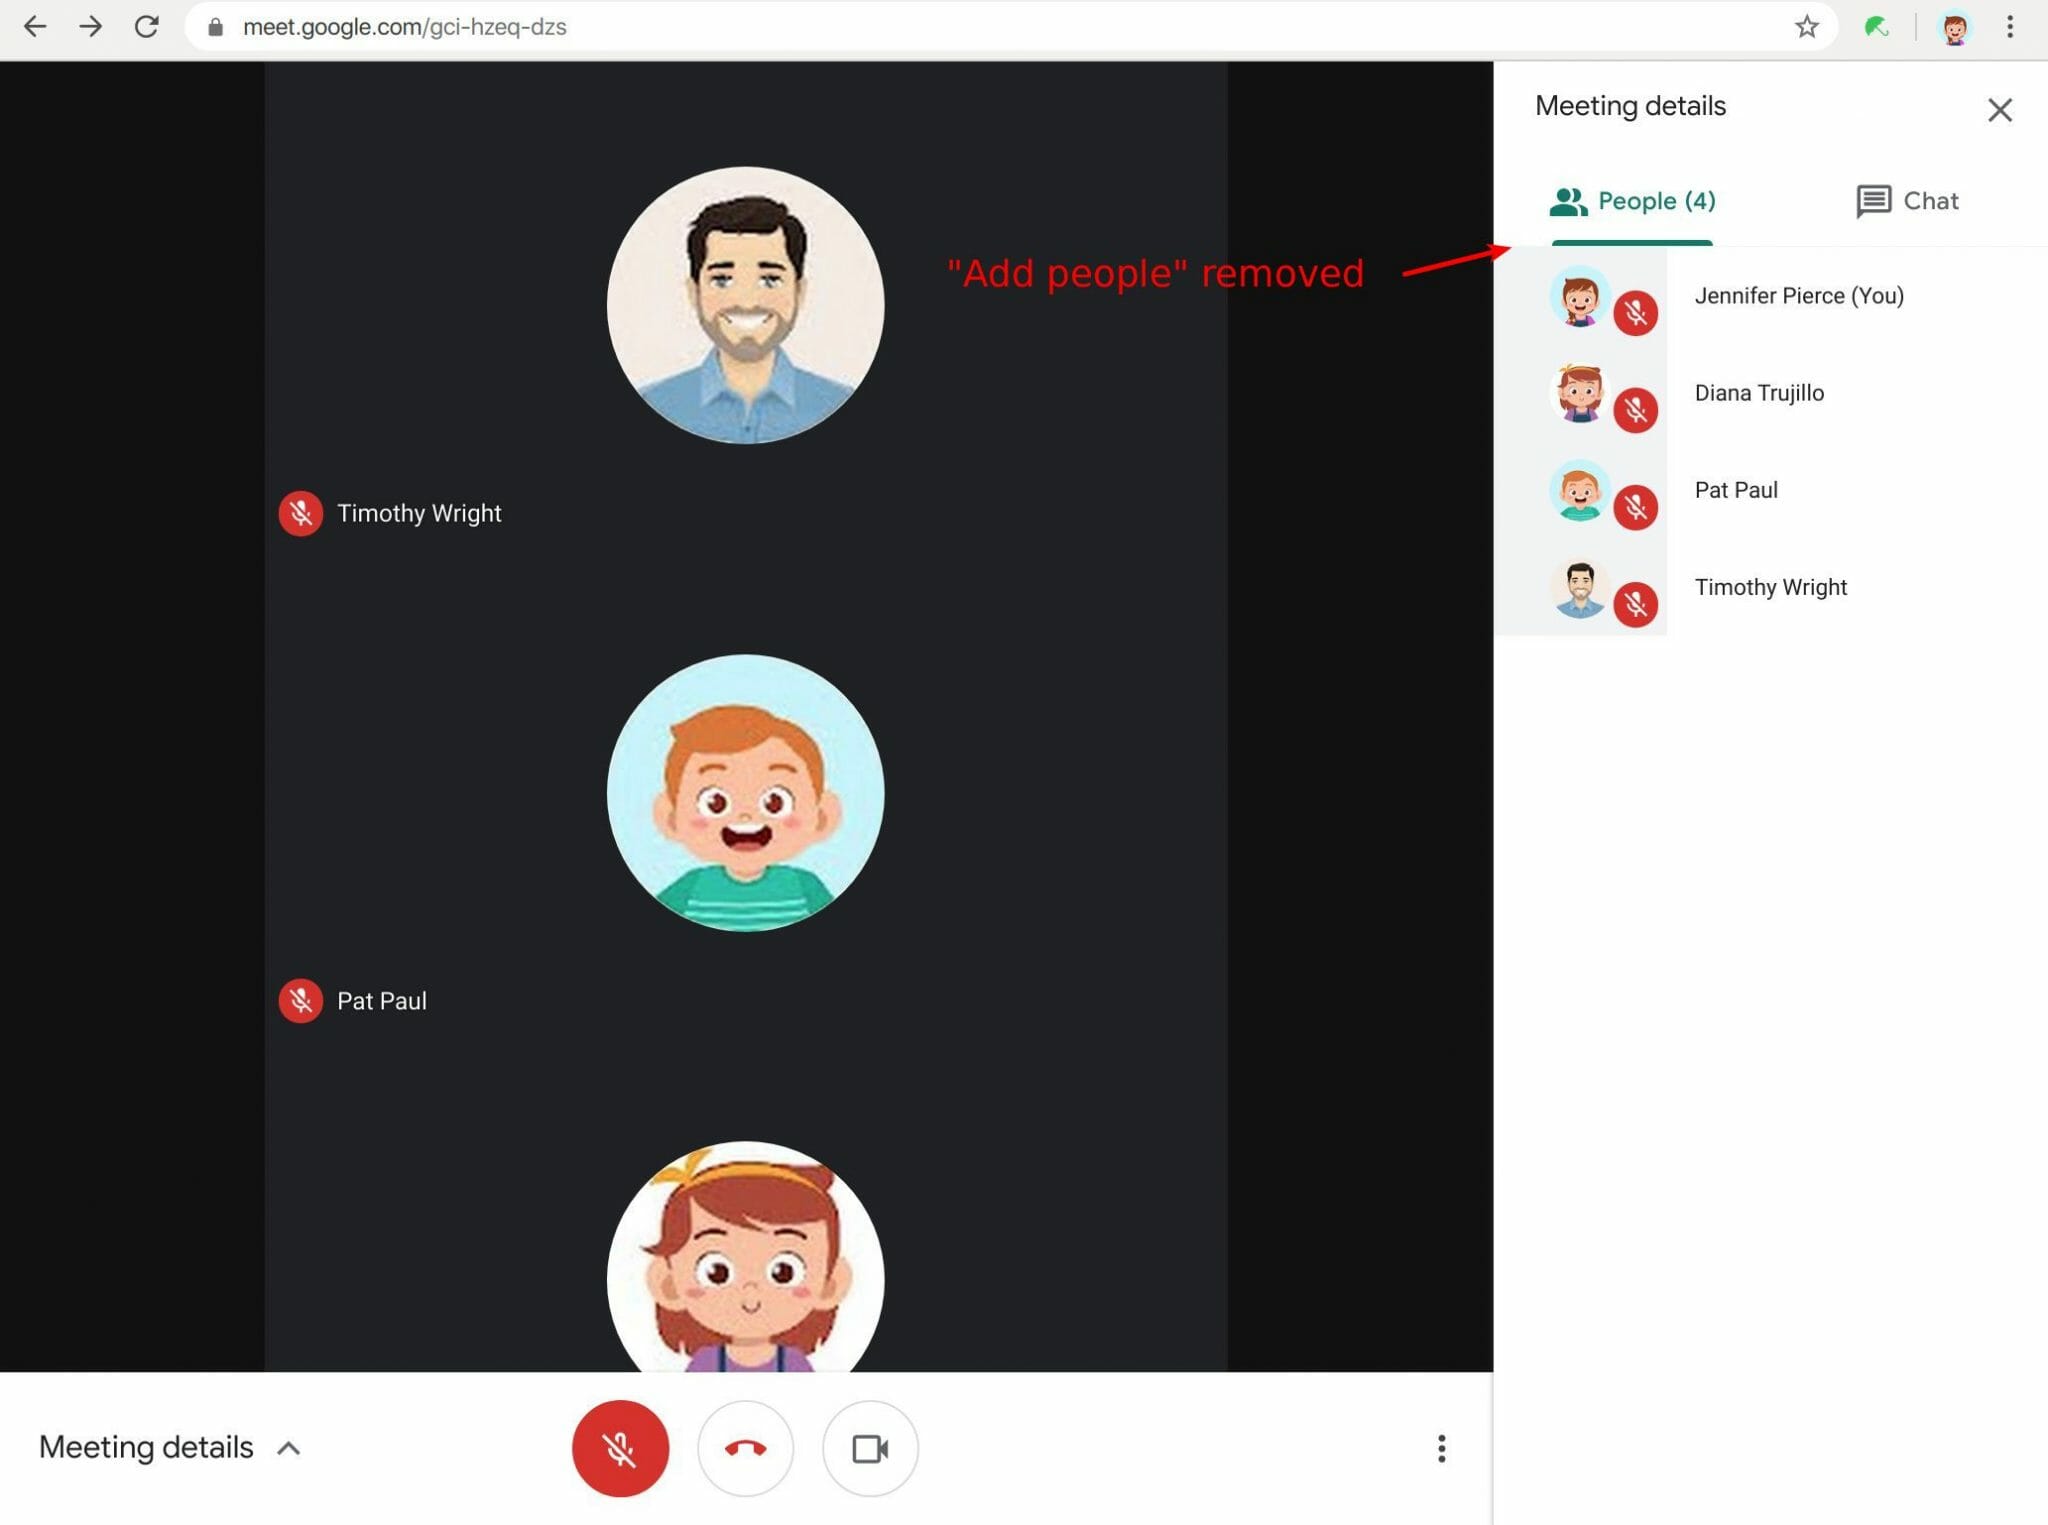The height and width of the screenshot is (1525, 2048).
Task: Click the Chat bubble icon
Action: pos(1871,200)
